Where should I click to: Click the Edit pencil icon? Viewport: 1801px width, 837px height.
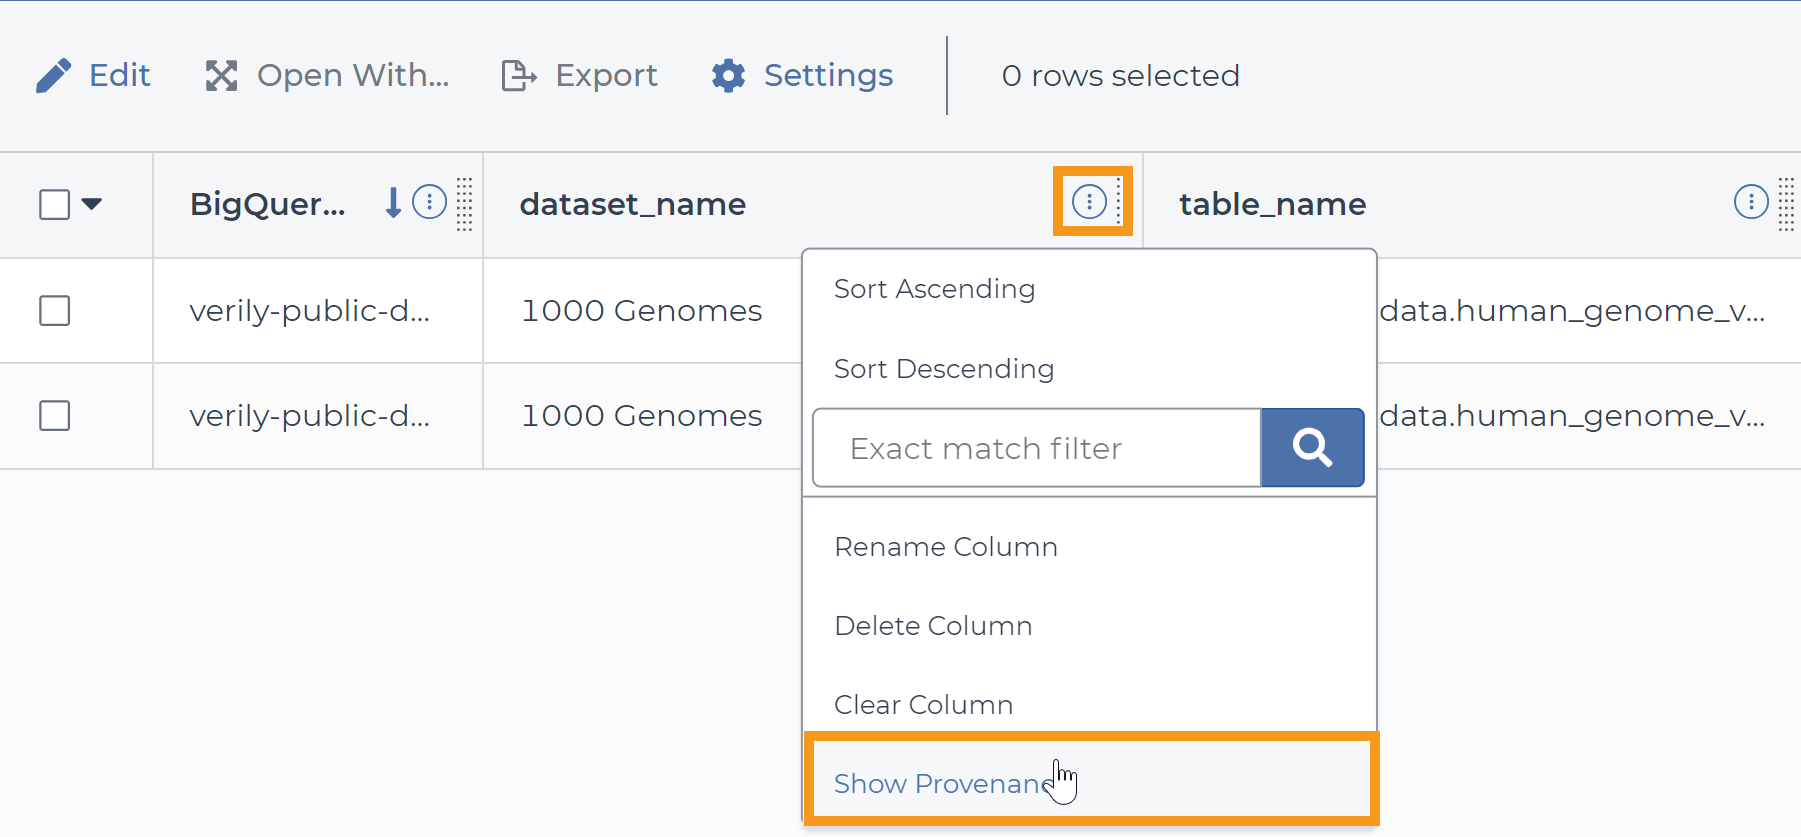(x=54, y=76)
